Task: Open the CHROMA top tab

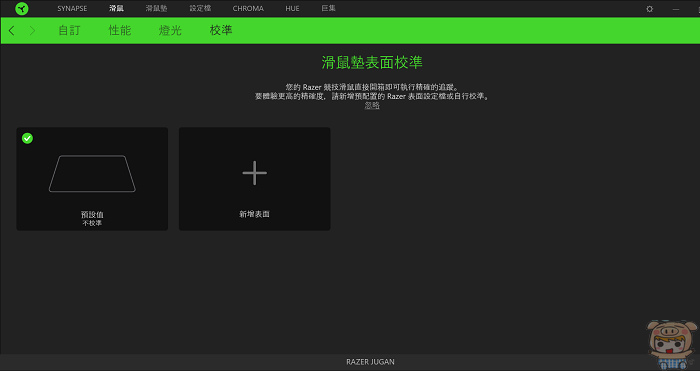Action: click(x=248, y=8)
